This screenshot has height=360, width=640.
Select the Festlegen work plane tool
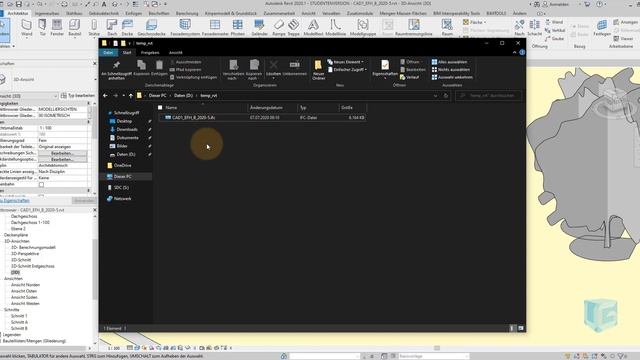pos(602,28)
